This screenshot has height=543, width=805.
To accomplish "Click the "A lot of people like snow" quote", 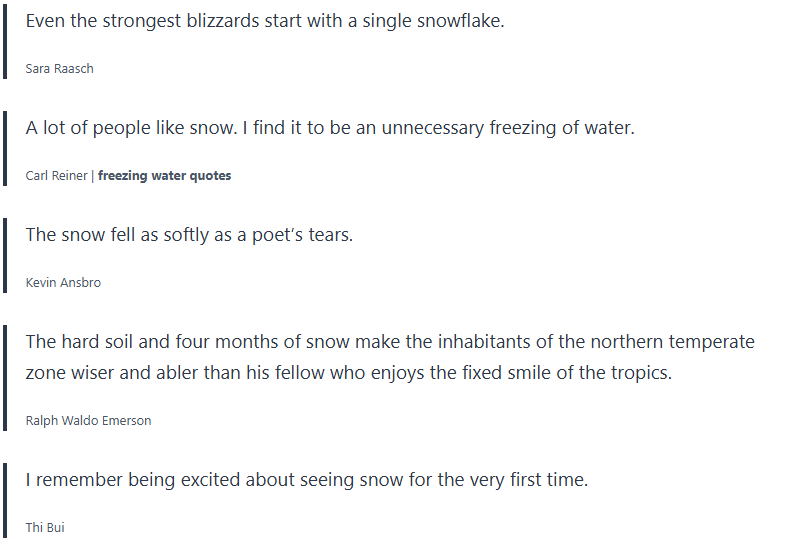I will 330,127.
